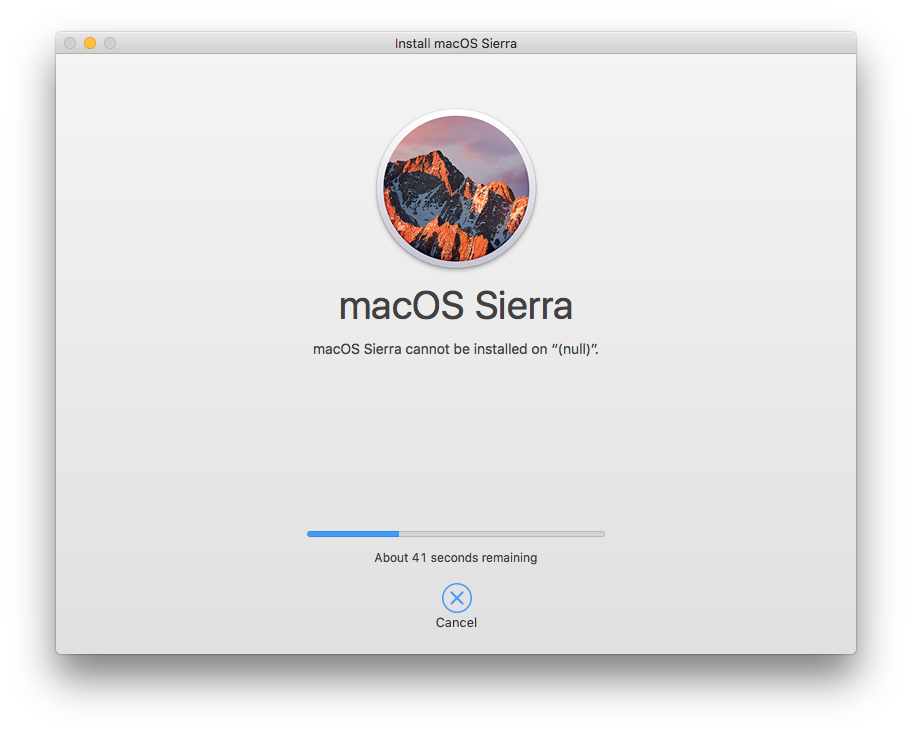Click the Cancel label below the X

(456, 623)
